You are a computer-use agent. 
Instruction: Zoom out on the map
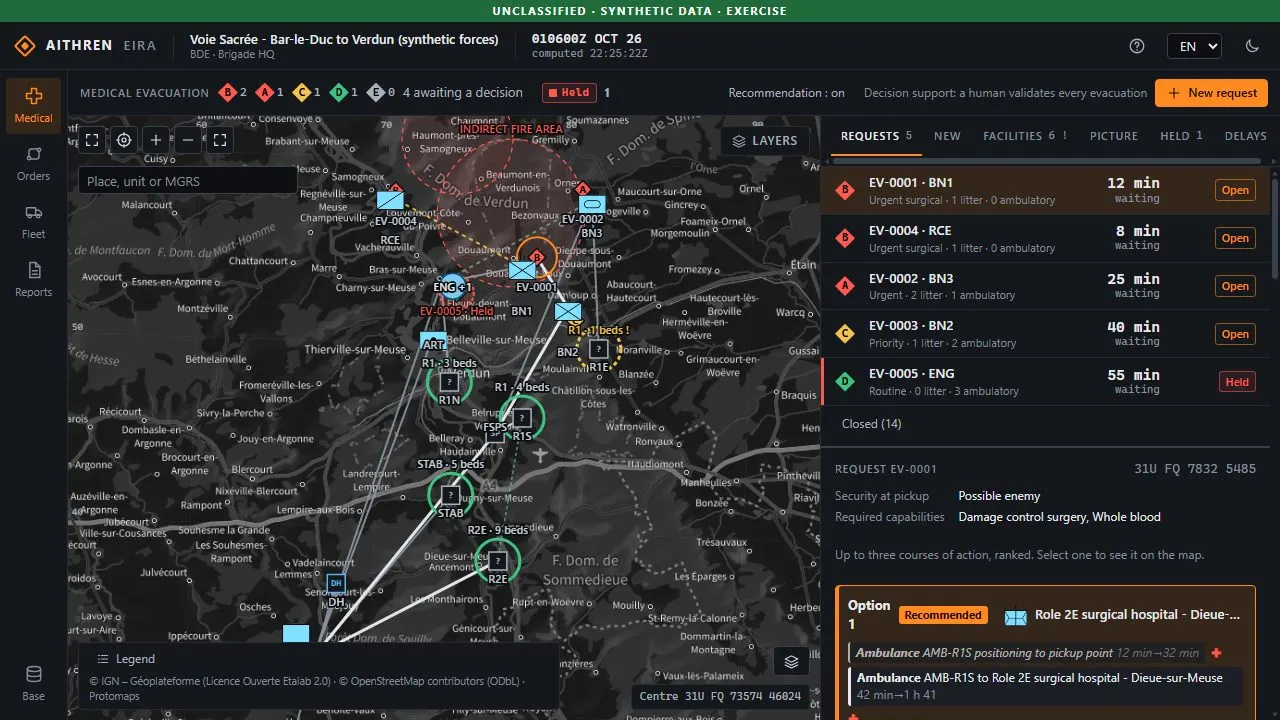188,140
